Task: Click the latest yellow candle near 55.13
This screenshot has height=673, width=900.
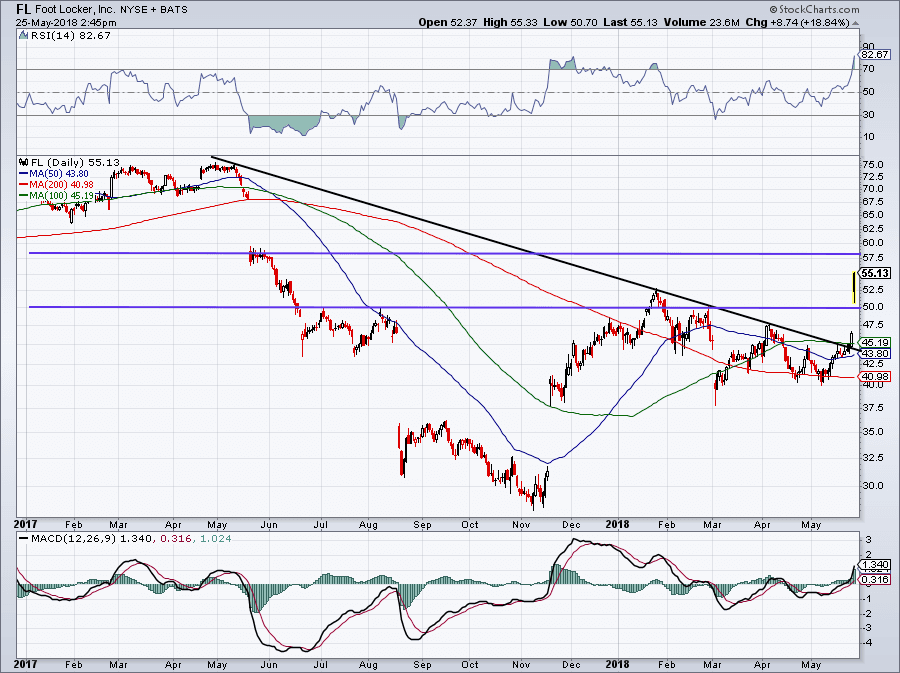Action: tap(855, 287)
